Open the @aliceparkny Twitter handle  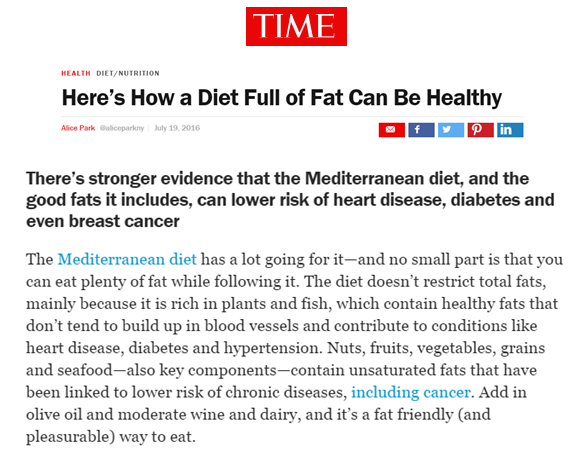(x=122, y=128)
